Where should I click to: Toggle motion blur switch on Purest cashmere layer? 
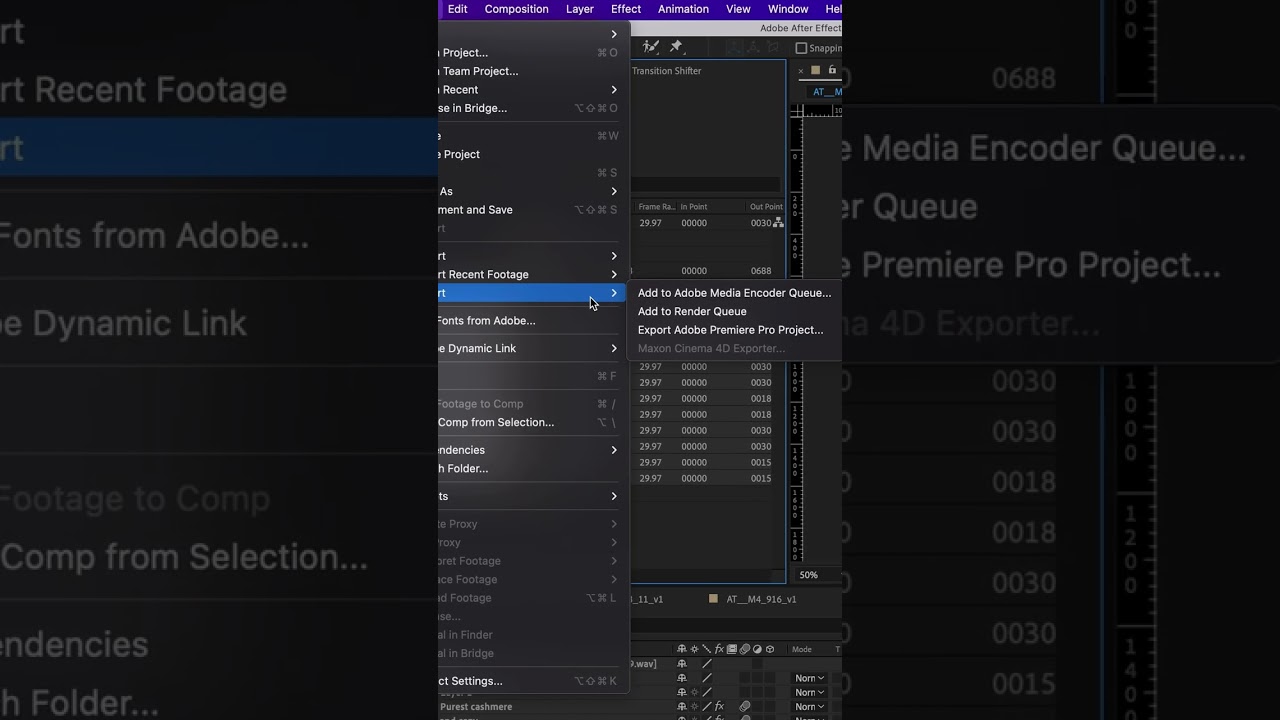[745, 706]
